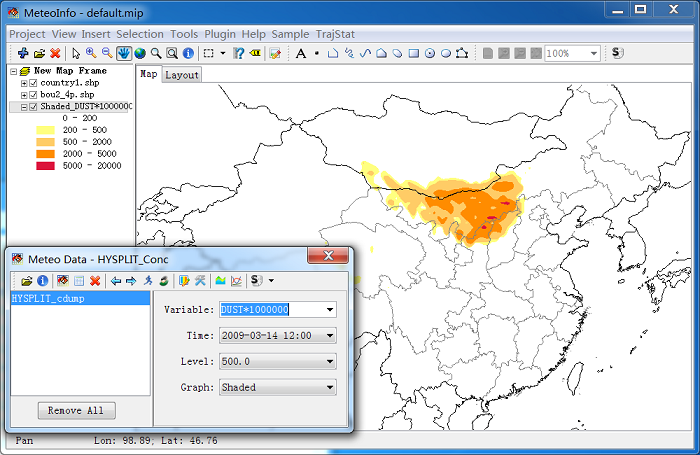The width and height of the screenshot is (700, 455).
Task: Expand the country1.shp layer node
Action: (x=24, y=83)
